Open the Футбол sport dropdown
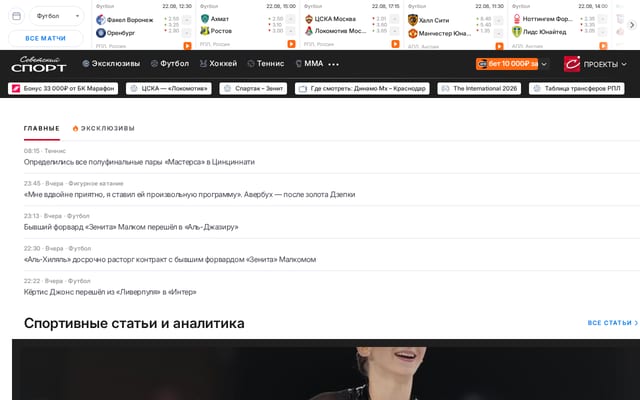Viewport: 640px width, 400px height. click(x=56, y=16)
